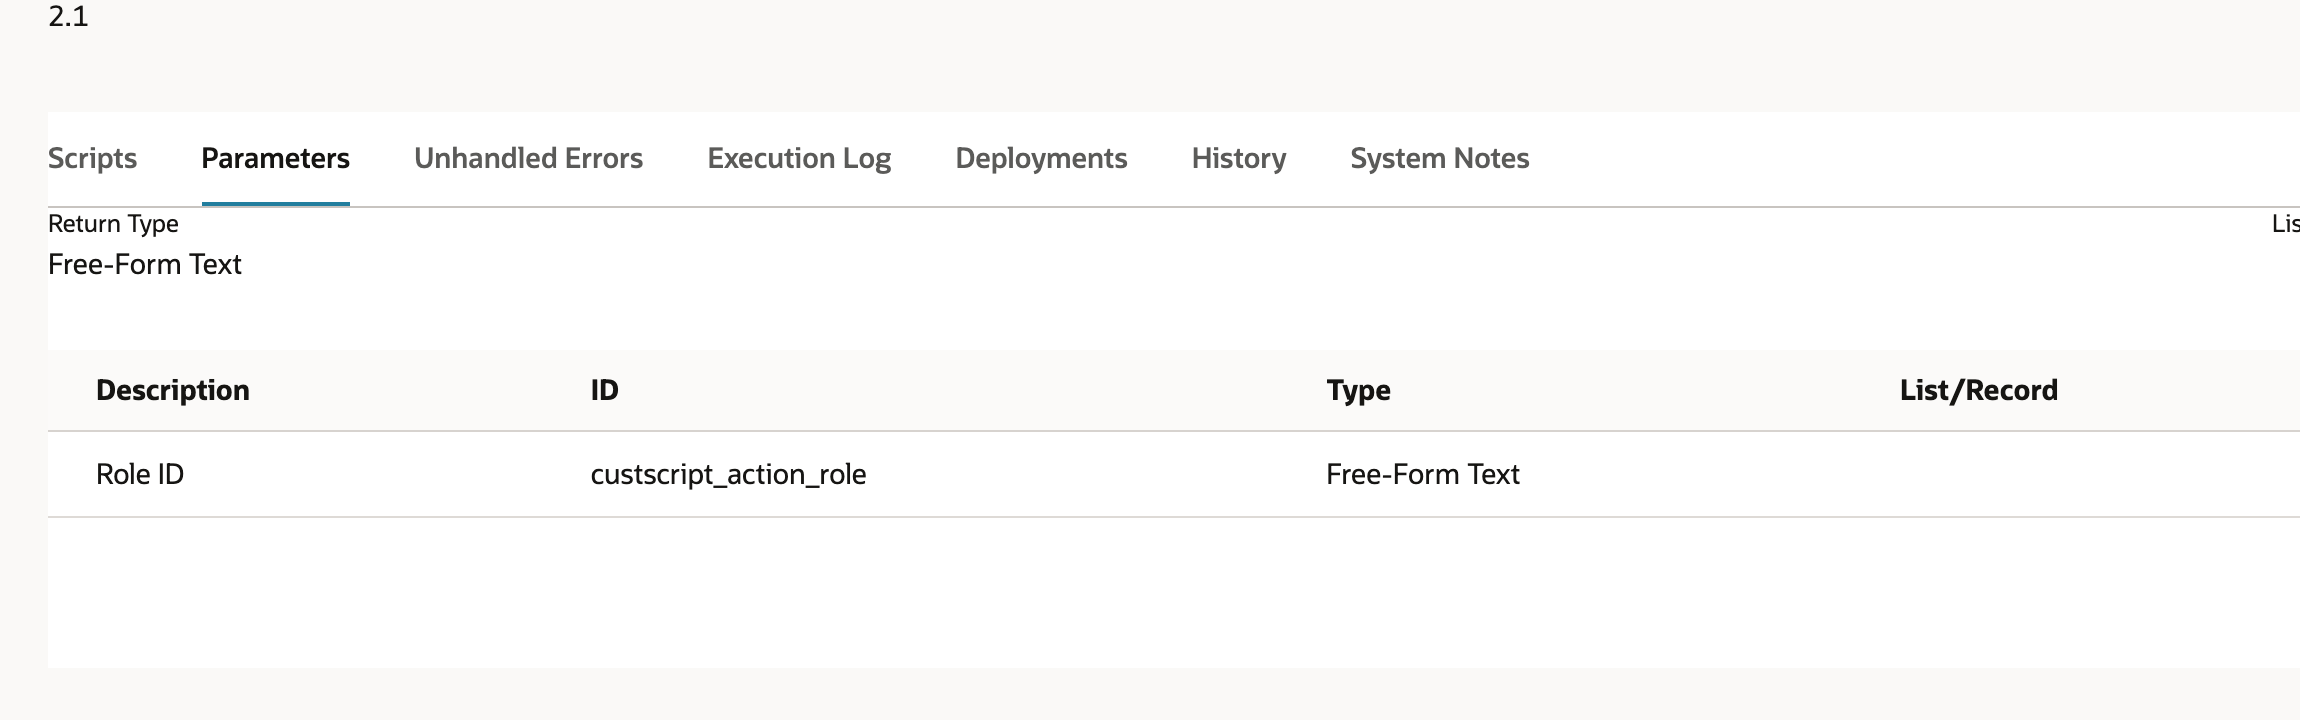This screenshot has width=2300, height=720.
Task: Switch to the Deployments tab
Action: 1041,158
